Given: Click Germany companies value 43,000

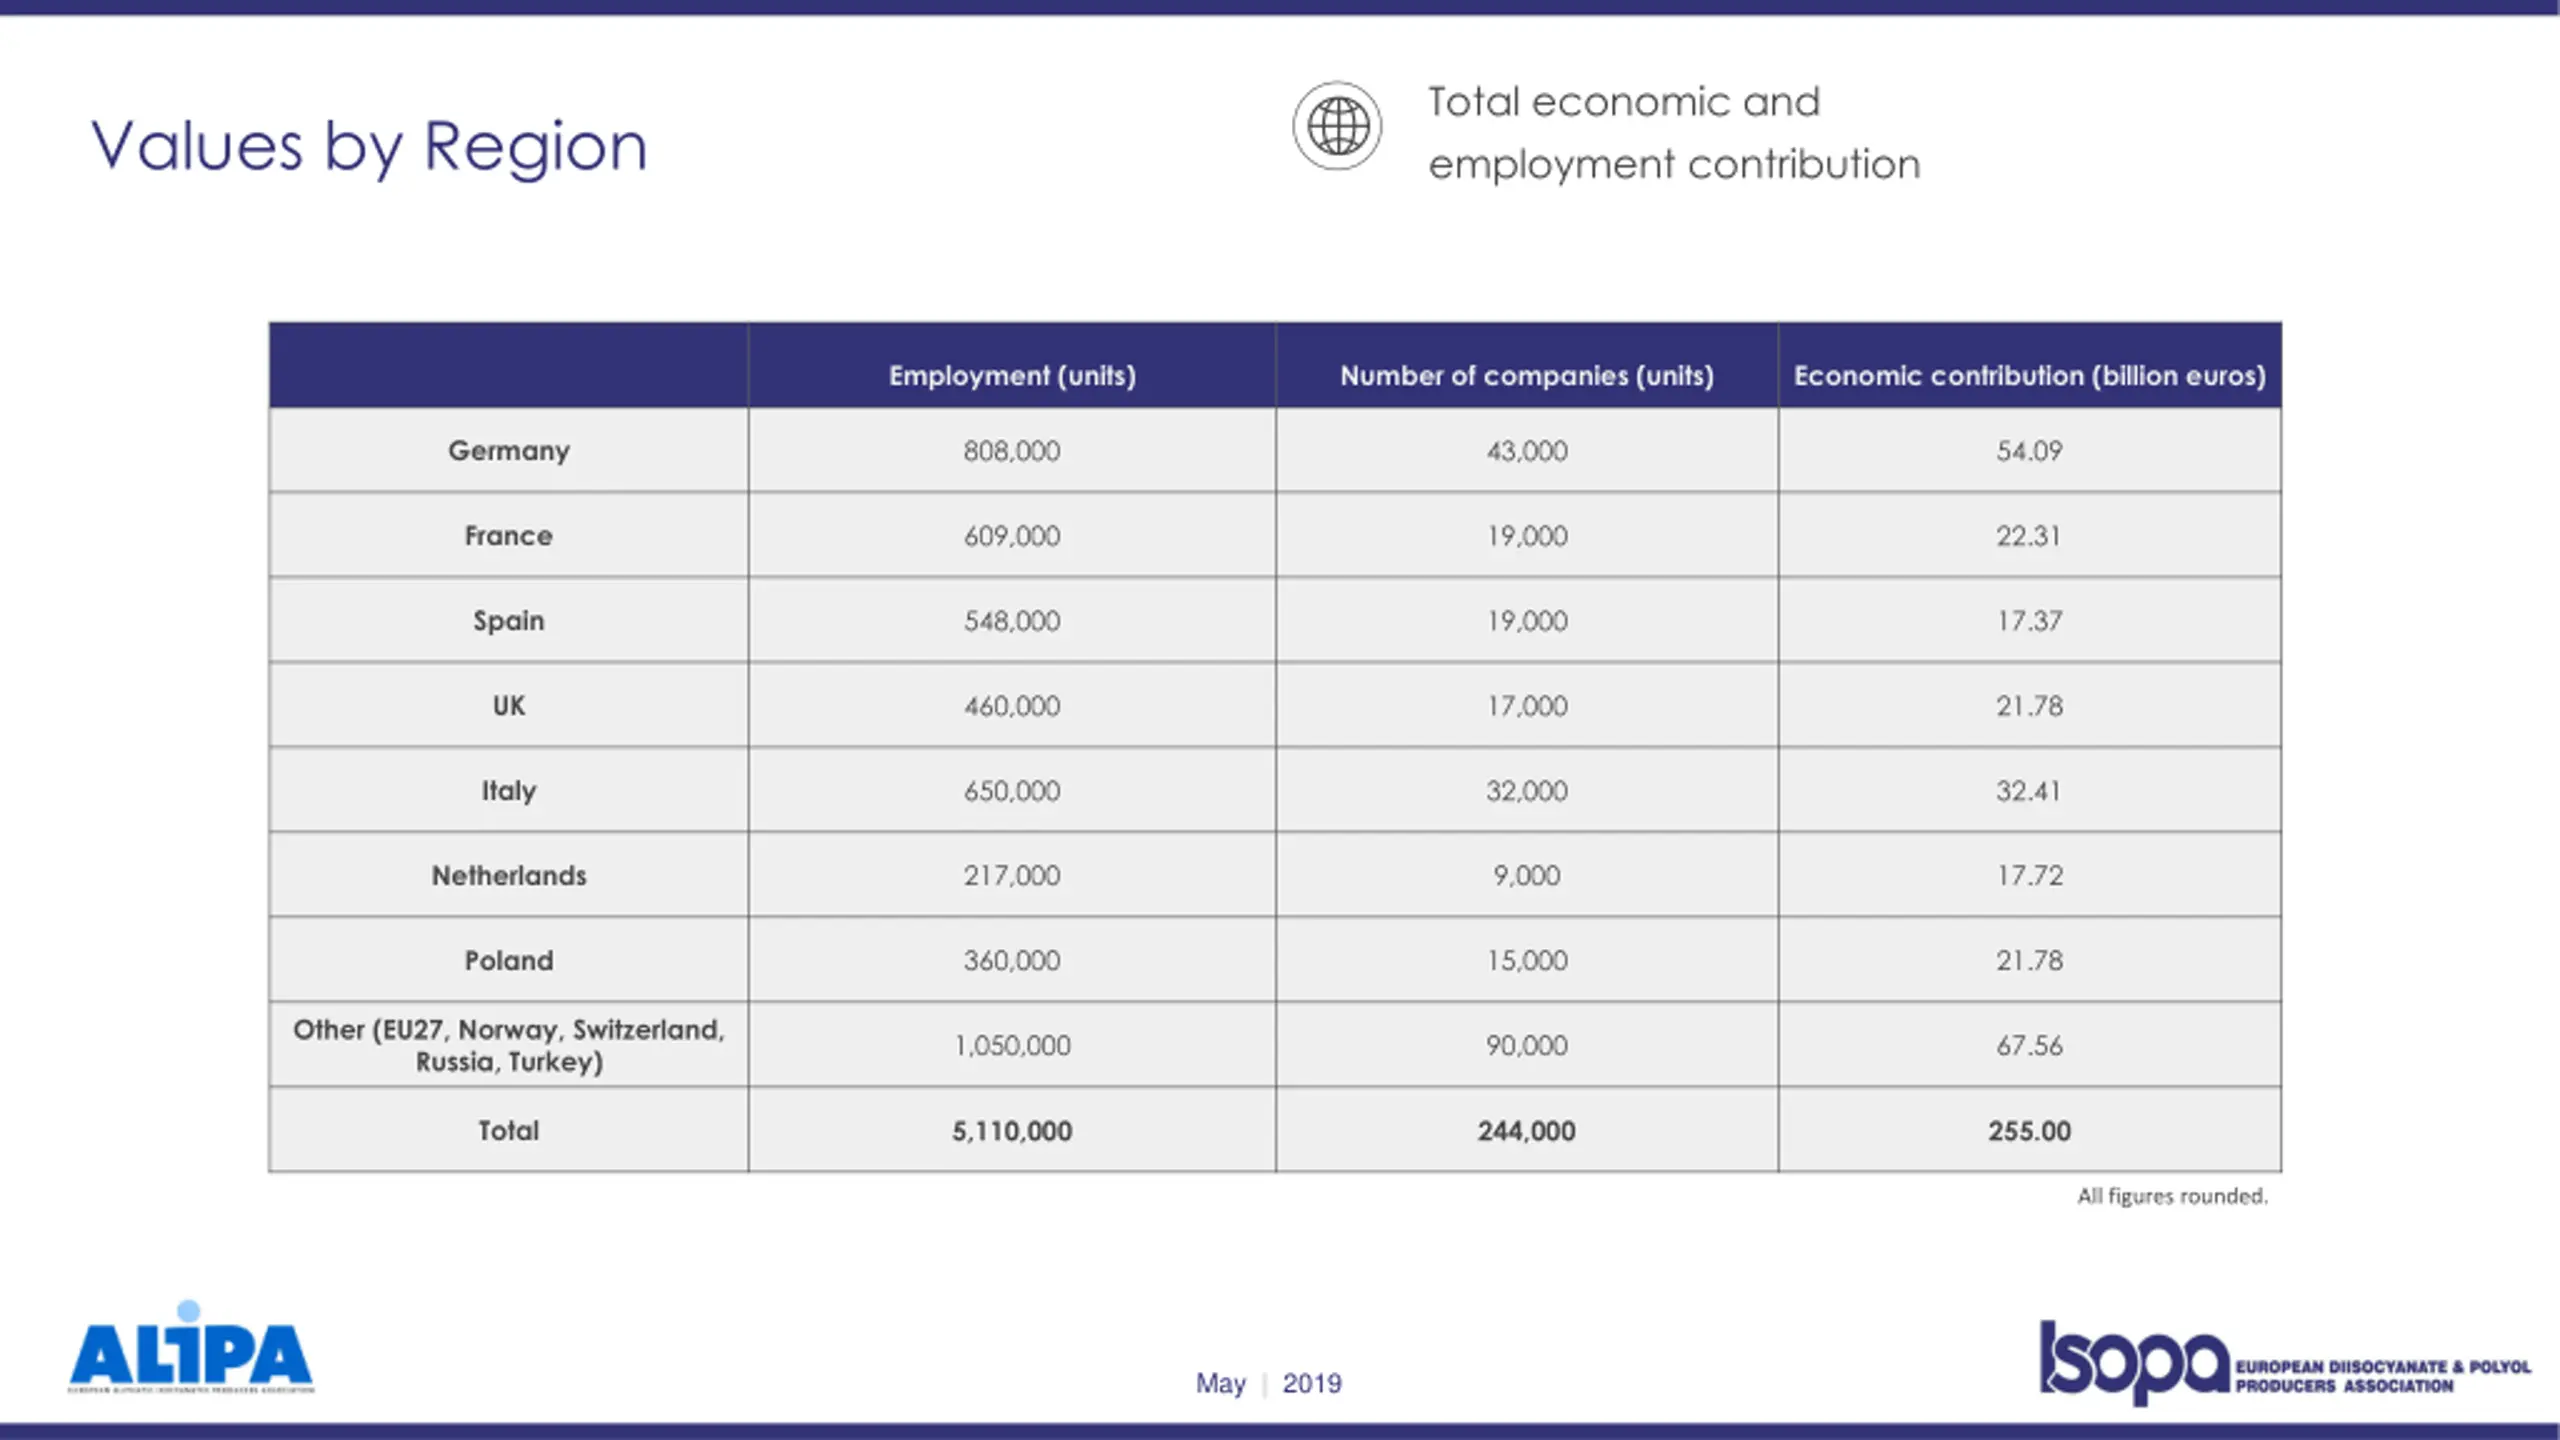Looking at the screenshot, I should click(1527, 451).
